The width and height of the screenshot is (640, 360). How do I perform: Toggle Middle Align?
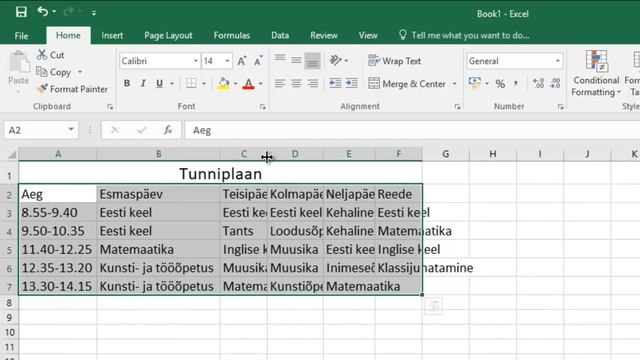(x=296, y=60)
